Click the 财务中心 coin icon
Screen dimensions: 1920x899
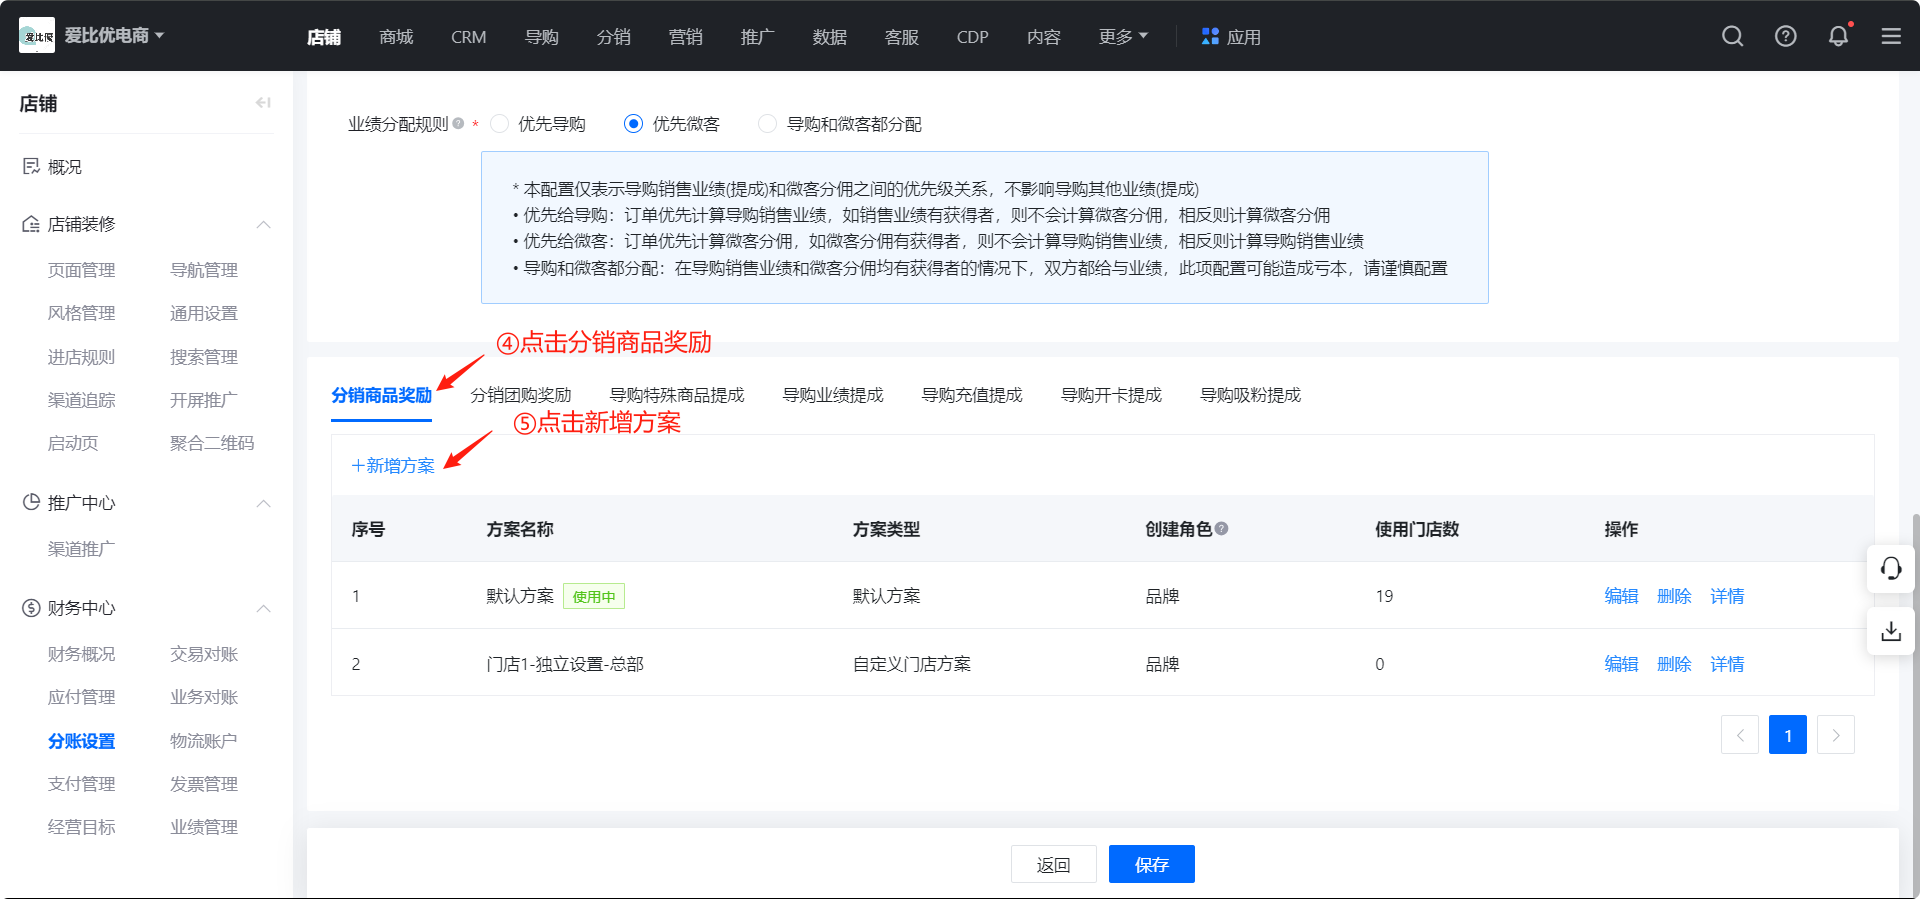[31, 608]
